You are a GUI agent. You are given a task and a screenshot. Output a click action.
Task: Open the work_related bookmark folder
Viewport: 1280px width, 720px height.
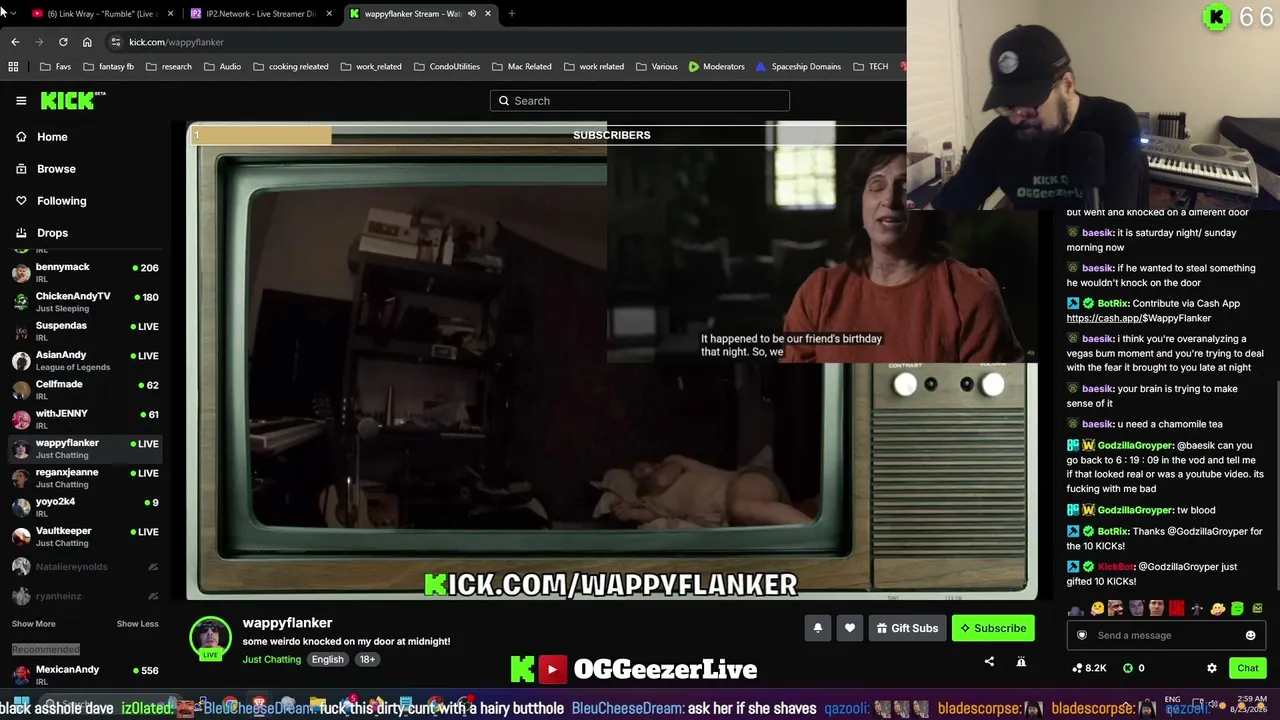coord(371,67)
